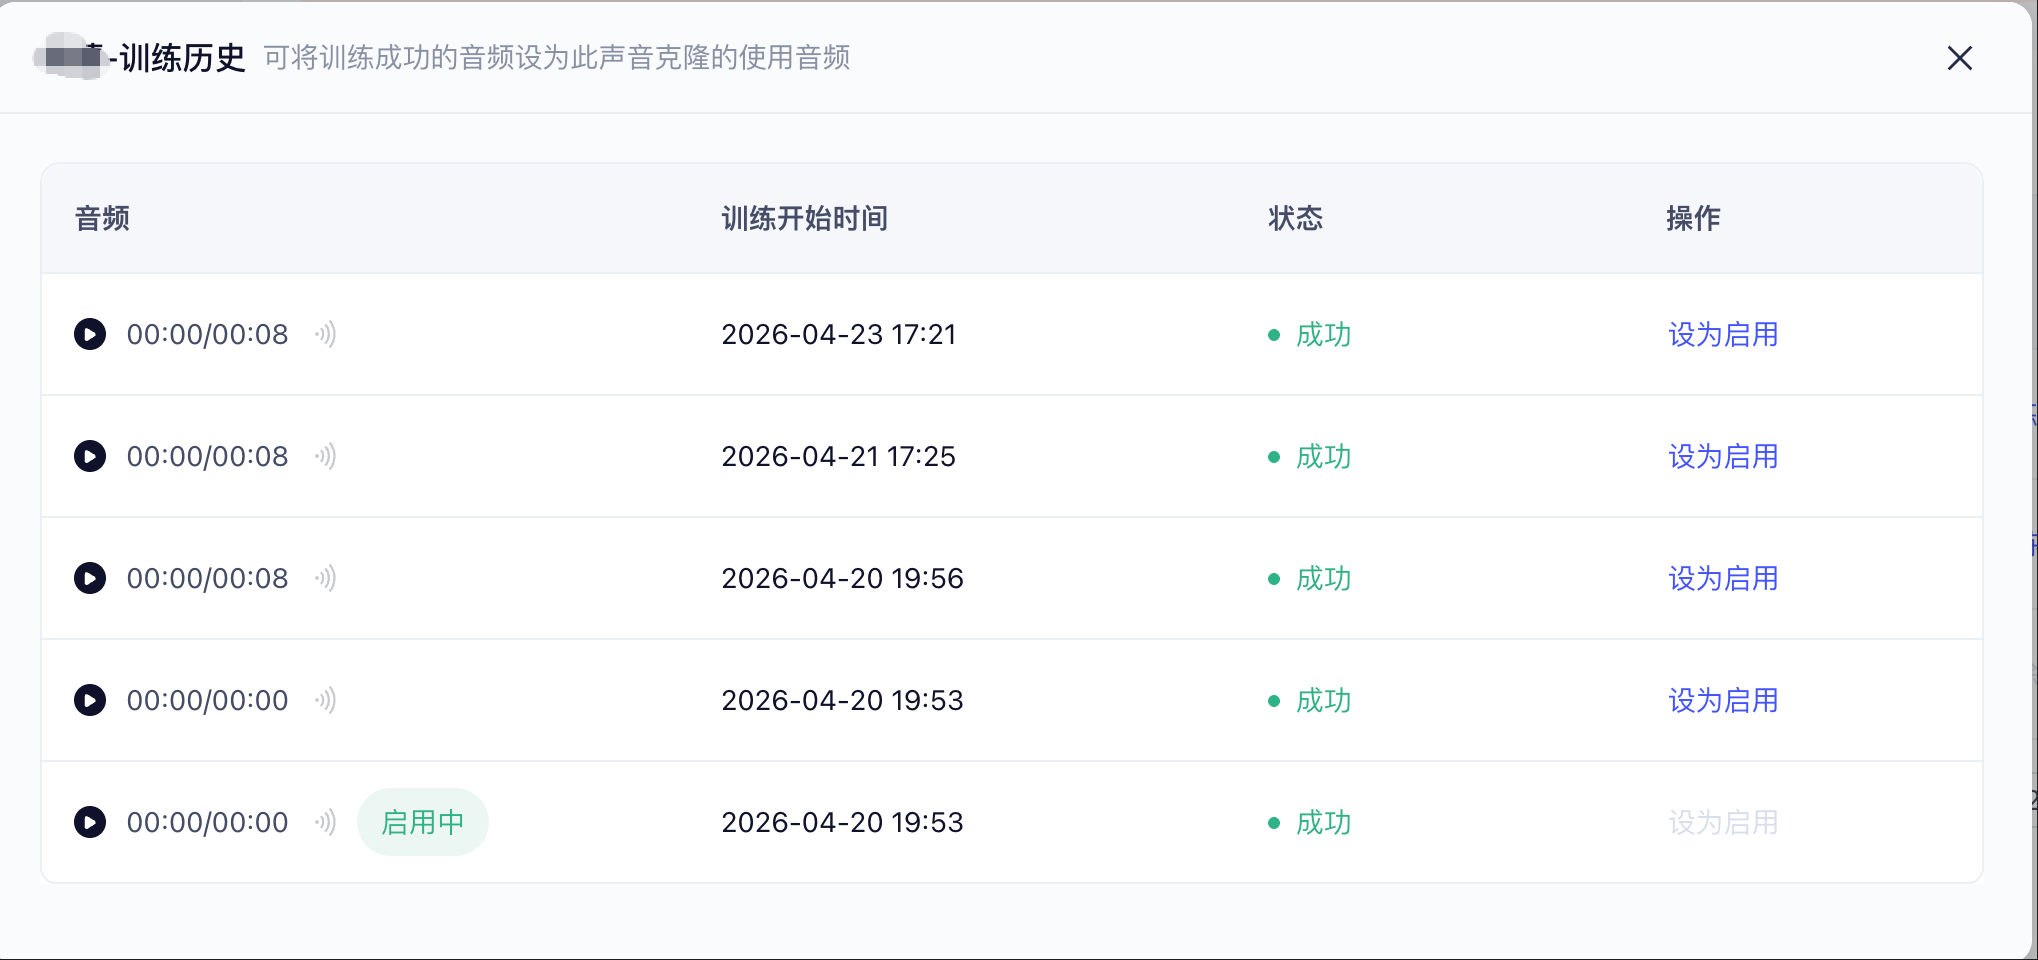
Task: Play the fourth row's audio clip
Action: (90, 700)
